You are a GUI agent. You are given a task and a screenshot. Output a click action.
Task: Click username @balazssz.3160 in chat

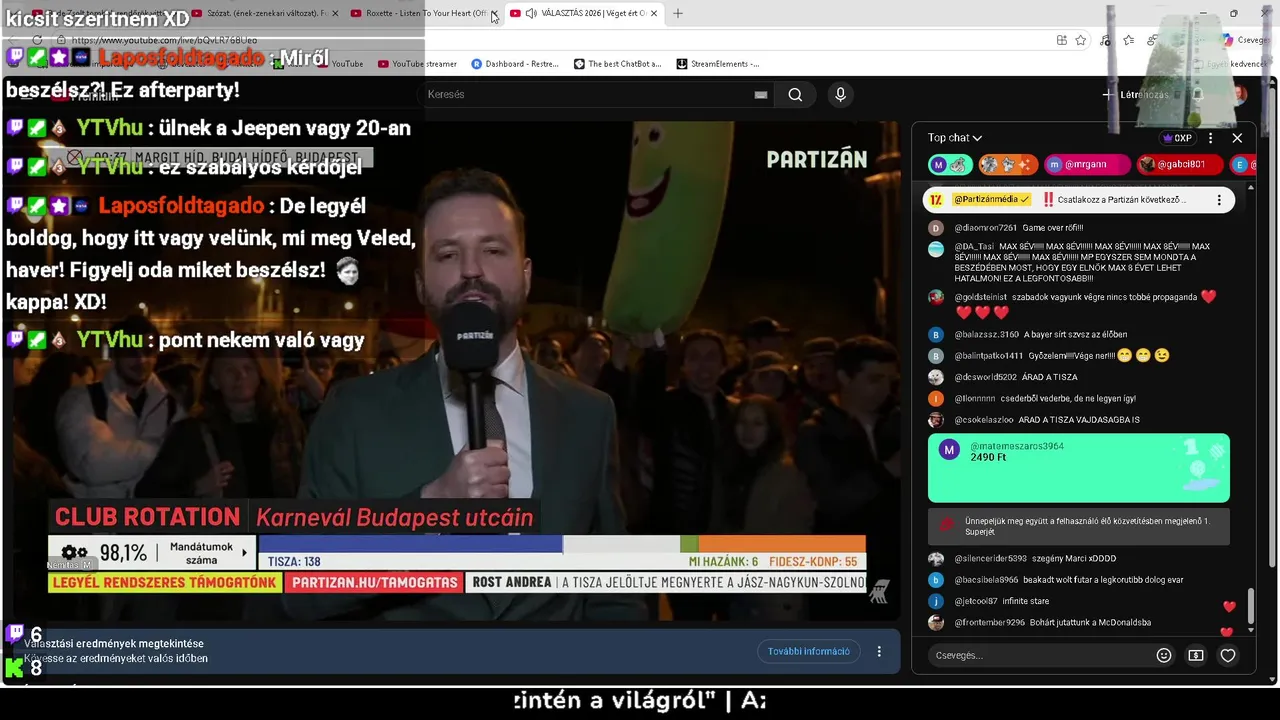point(986,334)
